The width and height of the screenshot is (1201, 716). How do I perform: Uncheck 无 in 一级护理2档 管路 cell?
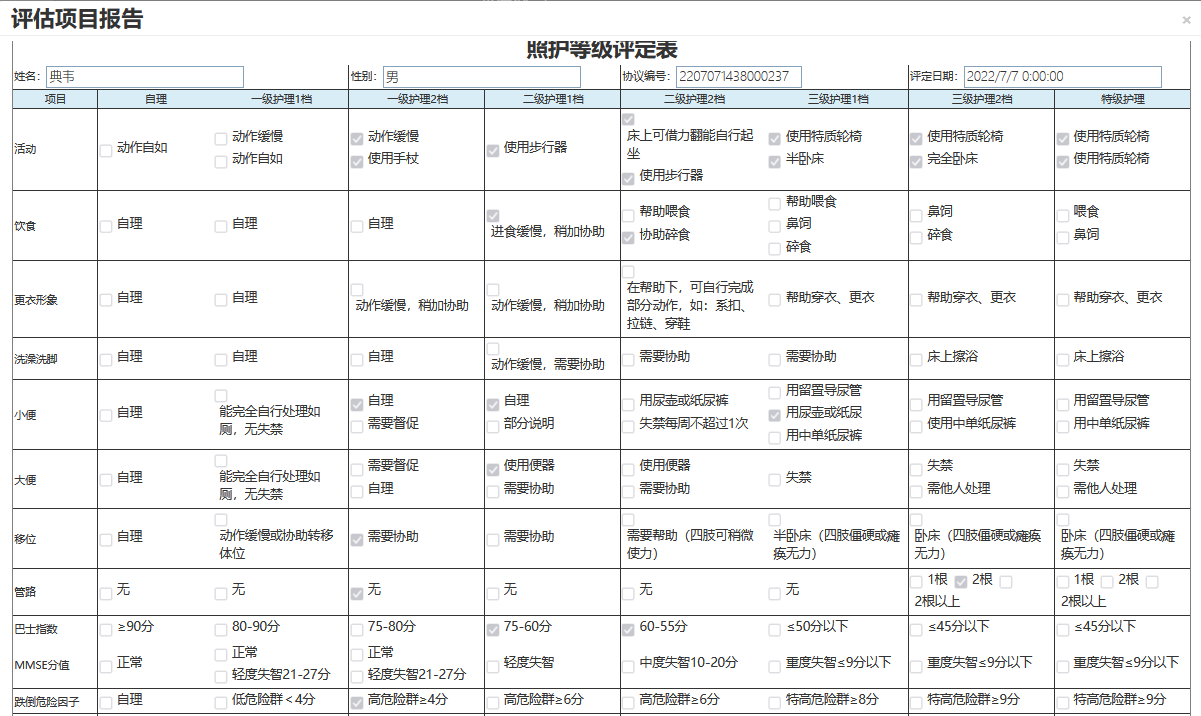coord(357,594)
